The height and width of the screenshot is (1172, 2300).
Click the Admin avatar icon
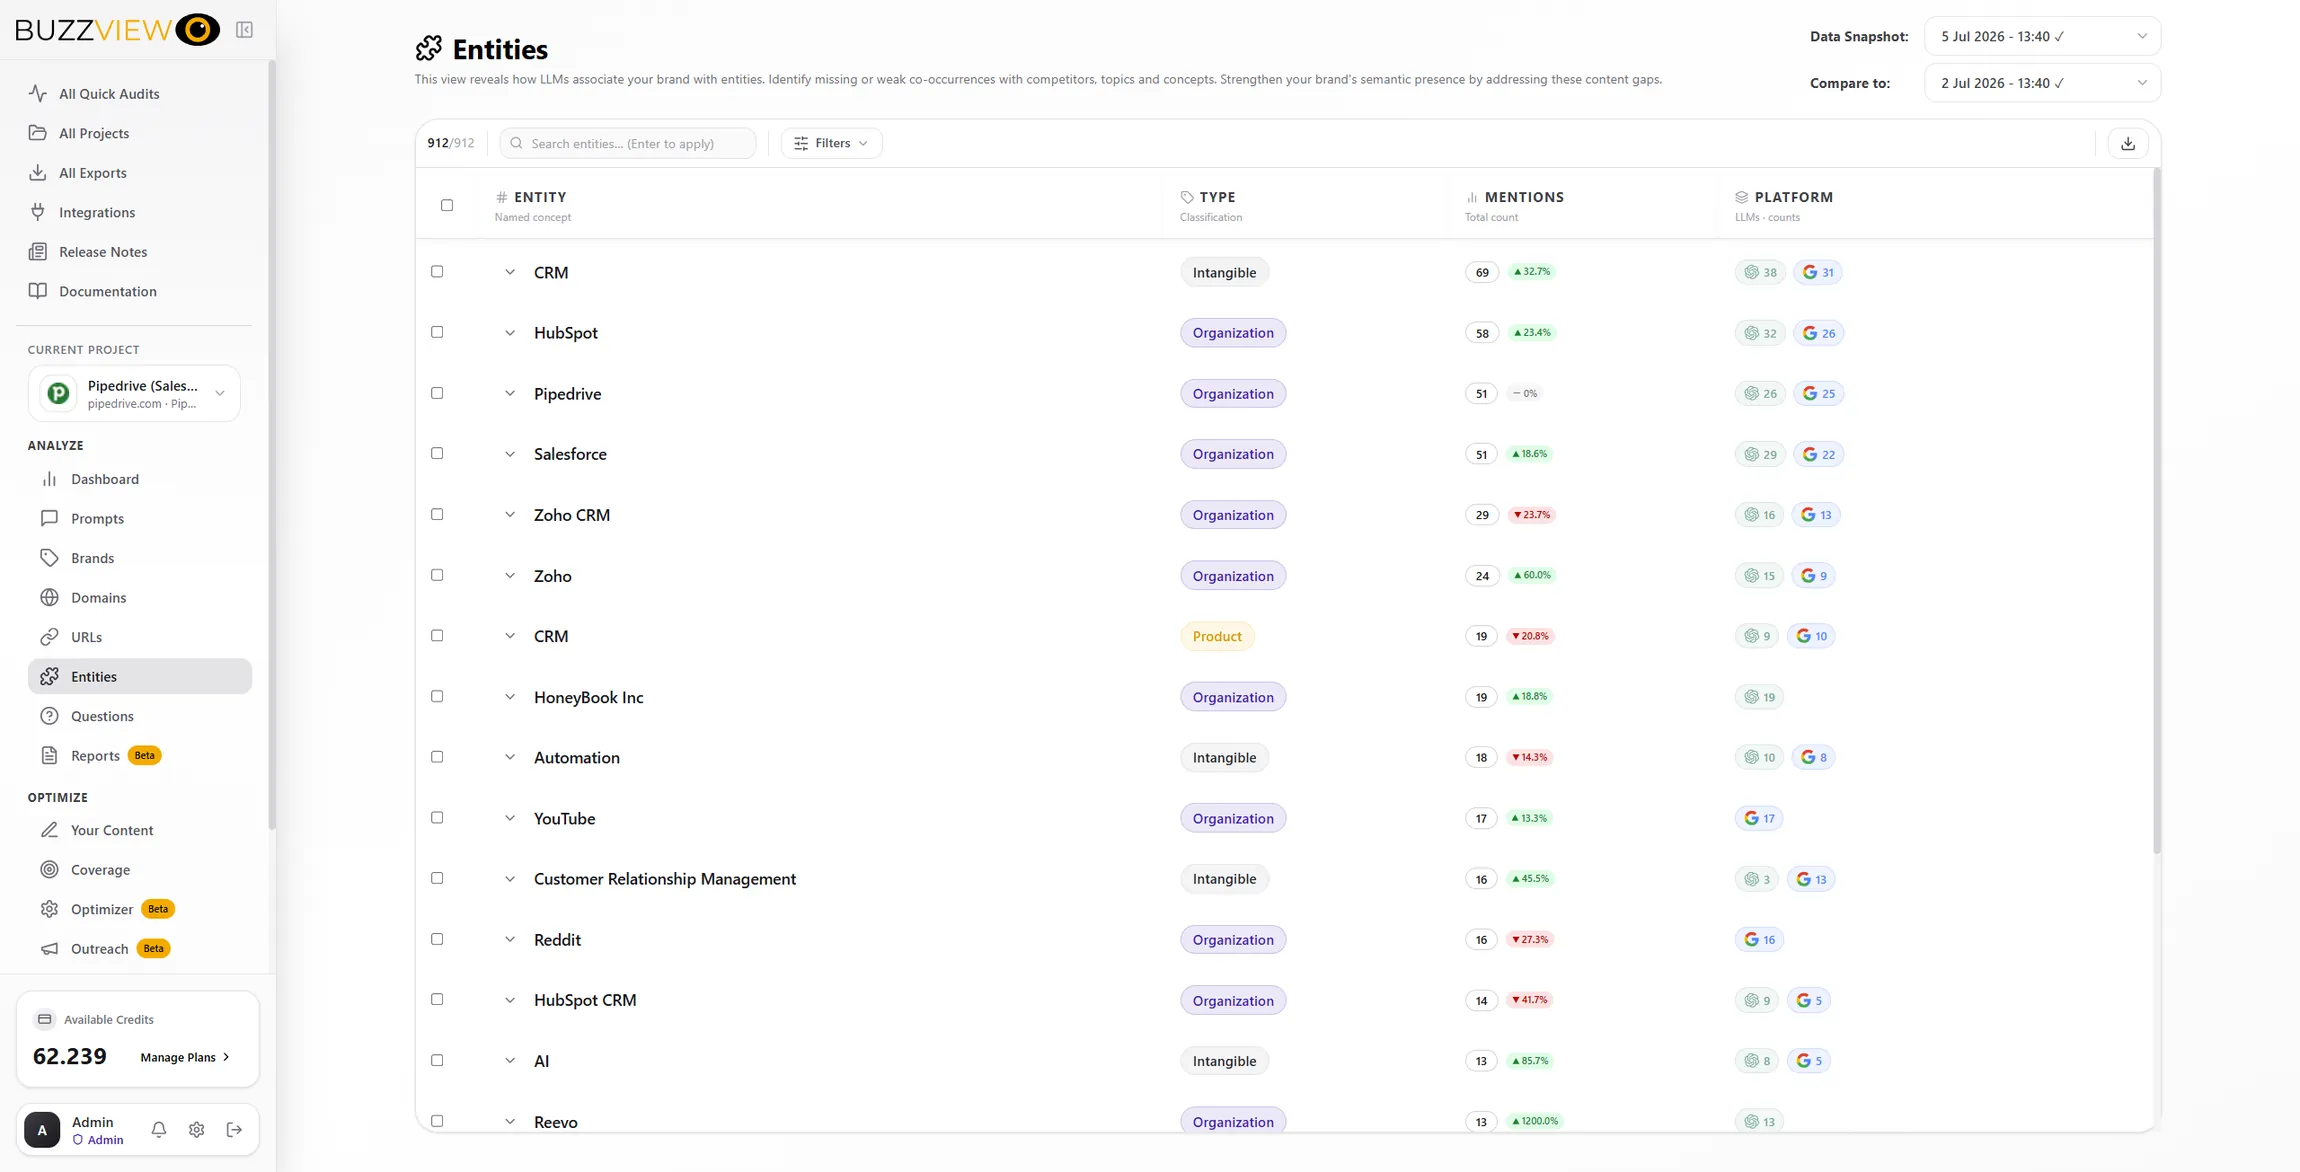click(42, 1129)
